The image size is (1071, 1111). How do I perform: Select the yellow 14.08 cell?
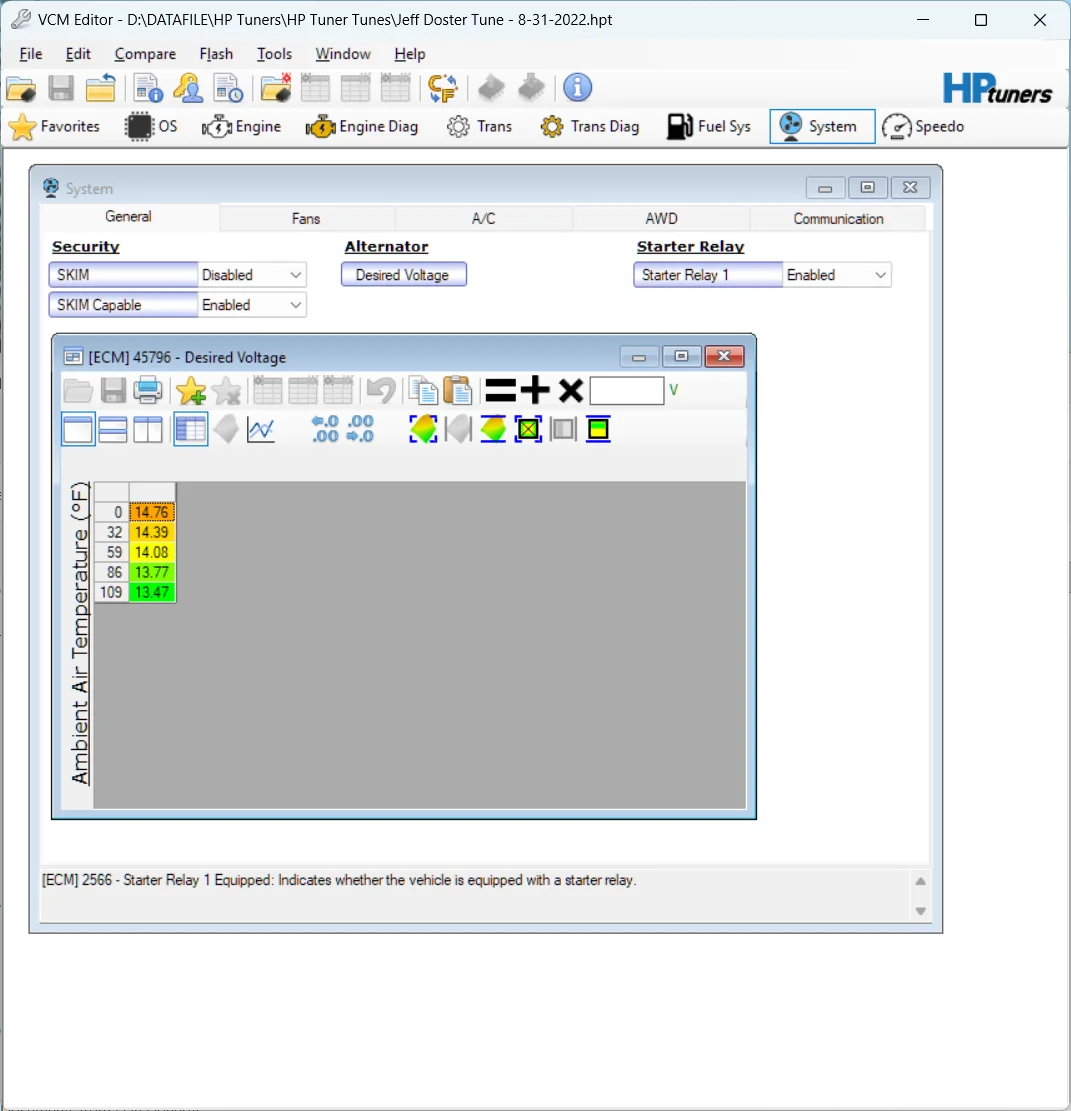click(152, 552)
